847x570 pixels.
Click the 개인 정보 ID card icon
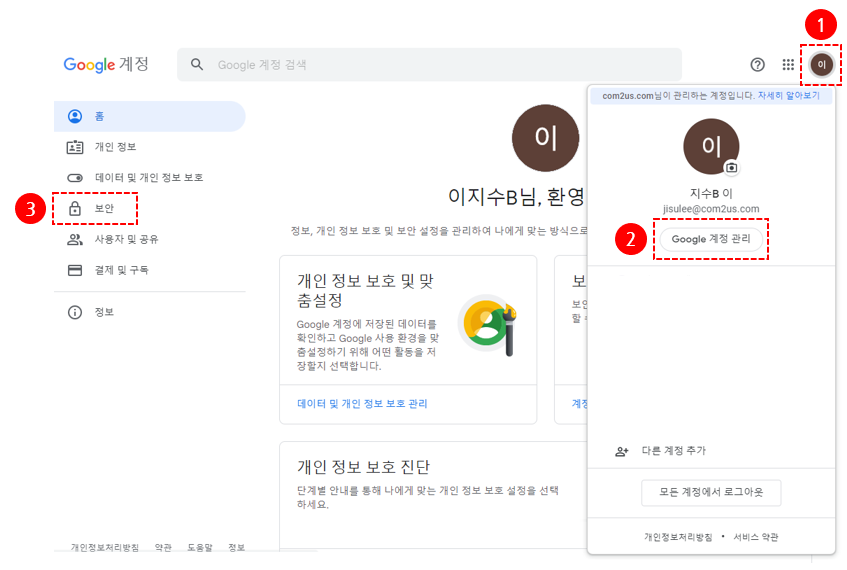(x=75, y=147)
